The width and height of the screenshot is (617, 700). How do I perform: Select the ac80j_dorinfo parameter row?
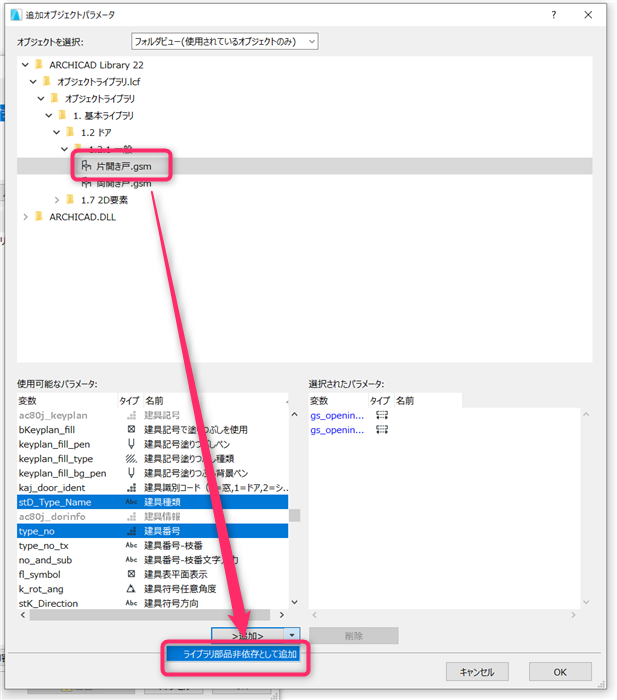152,517
